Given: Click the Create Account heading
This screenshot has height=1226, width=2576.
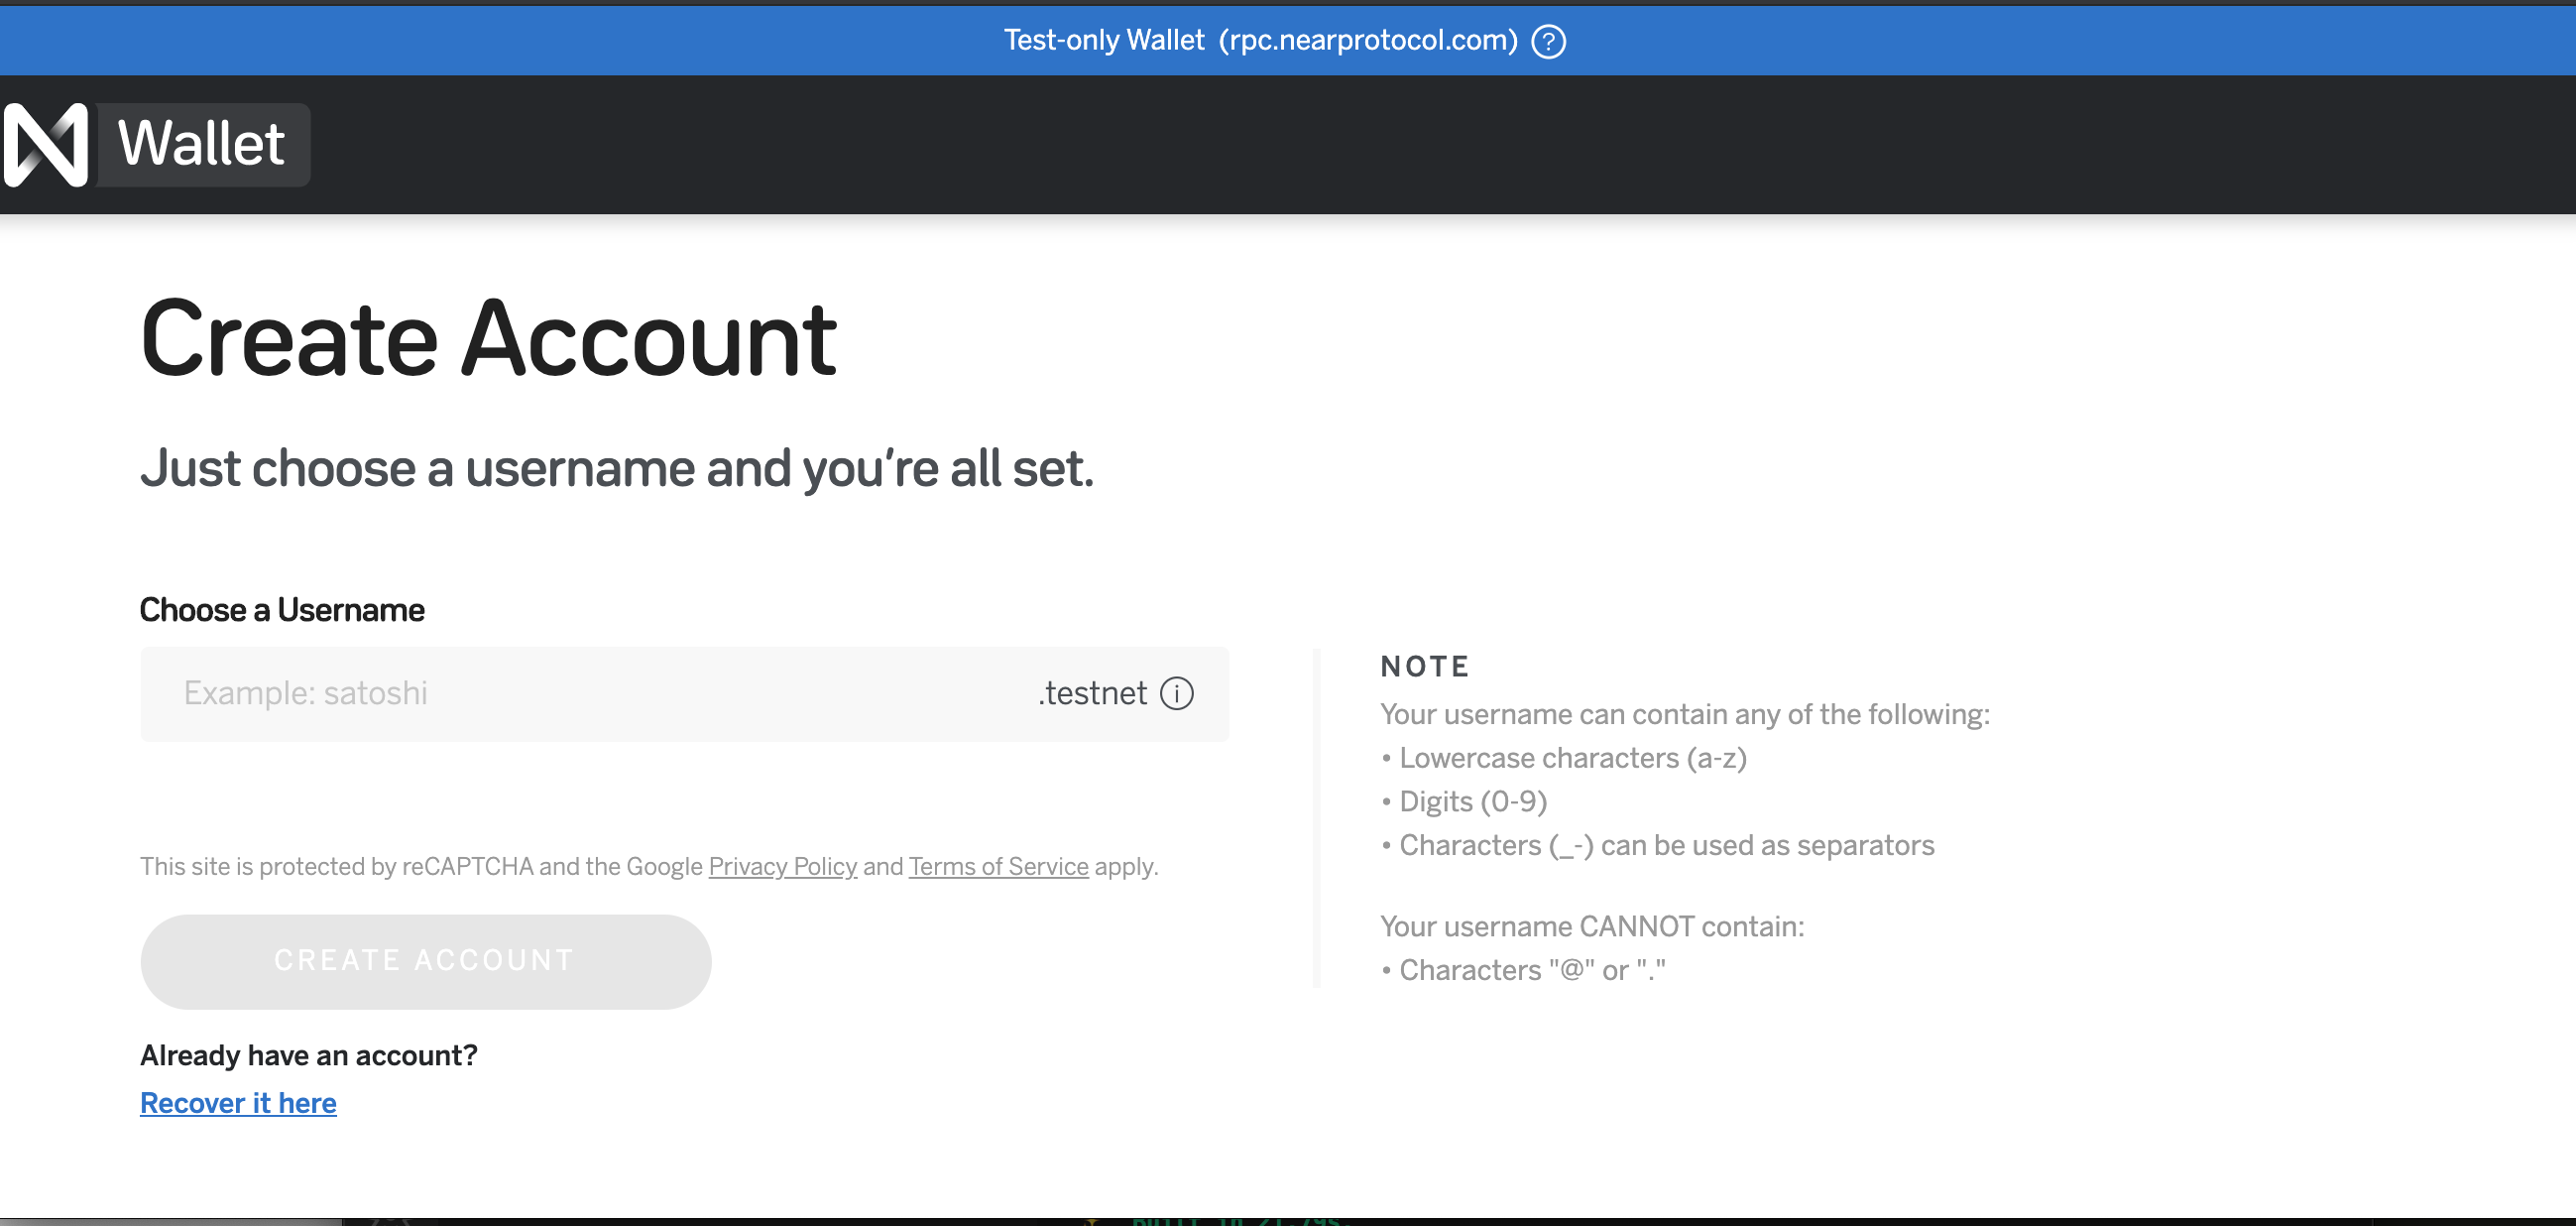Looking at the screenshot, I should coord(488,340).
